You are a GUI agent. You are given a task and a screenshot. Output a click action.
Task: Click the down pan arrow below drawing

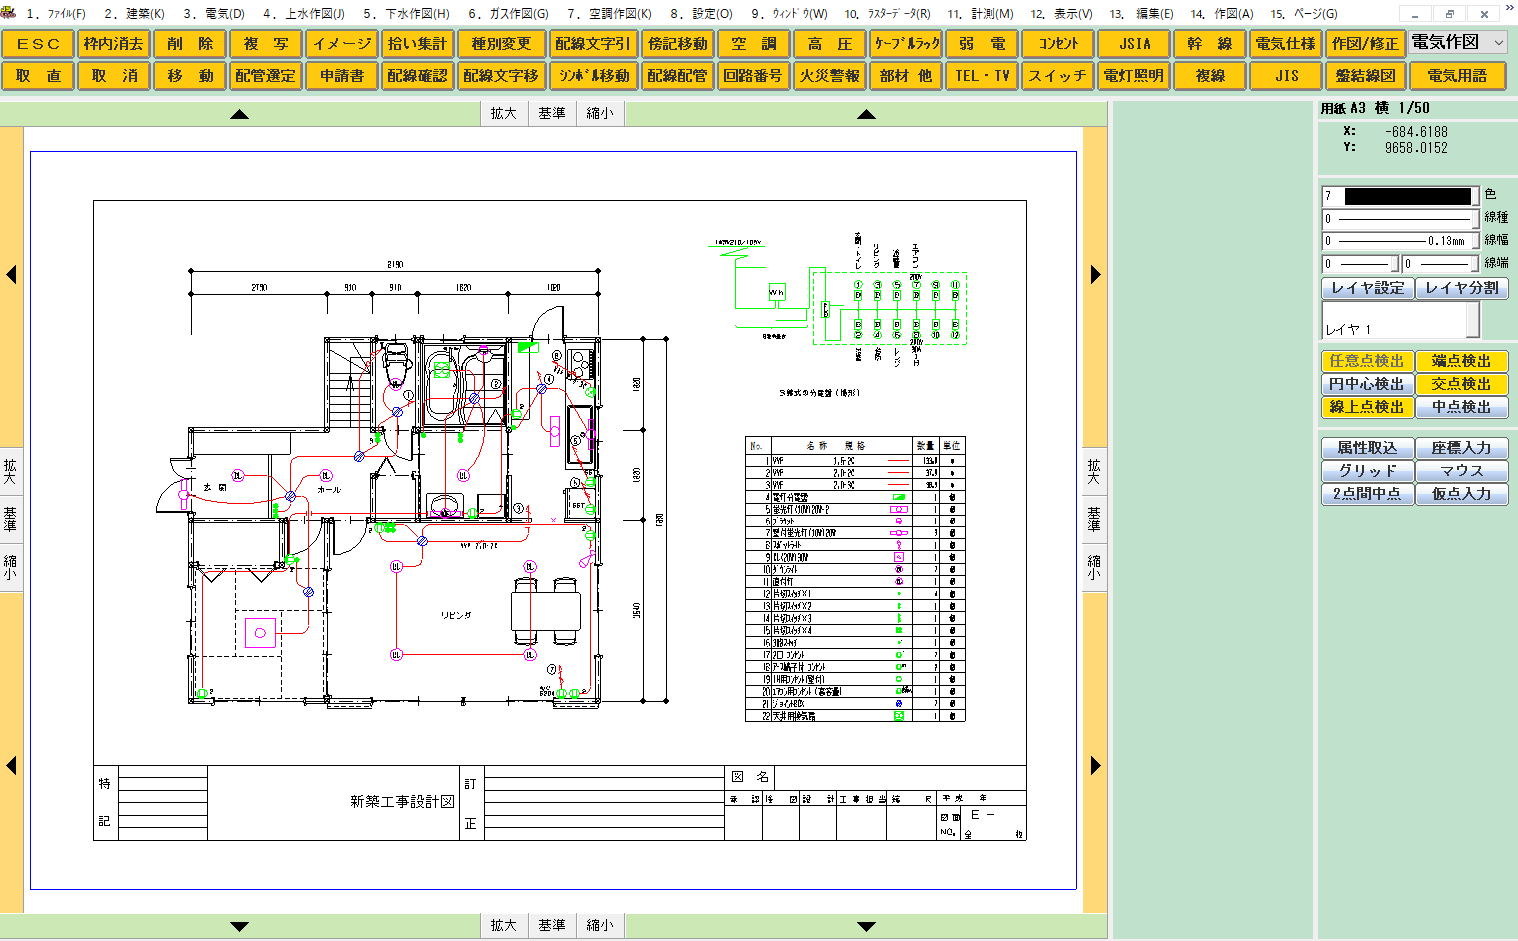(239, 926)
